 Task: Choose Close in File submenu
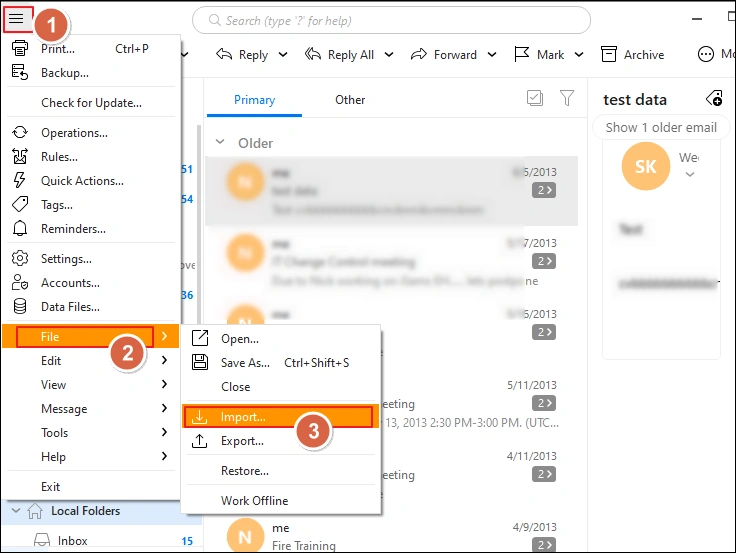coord(281,386)
